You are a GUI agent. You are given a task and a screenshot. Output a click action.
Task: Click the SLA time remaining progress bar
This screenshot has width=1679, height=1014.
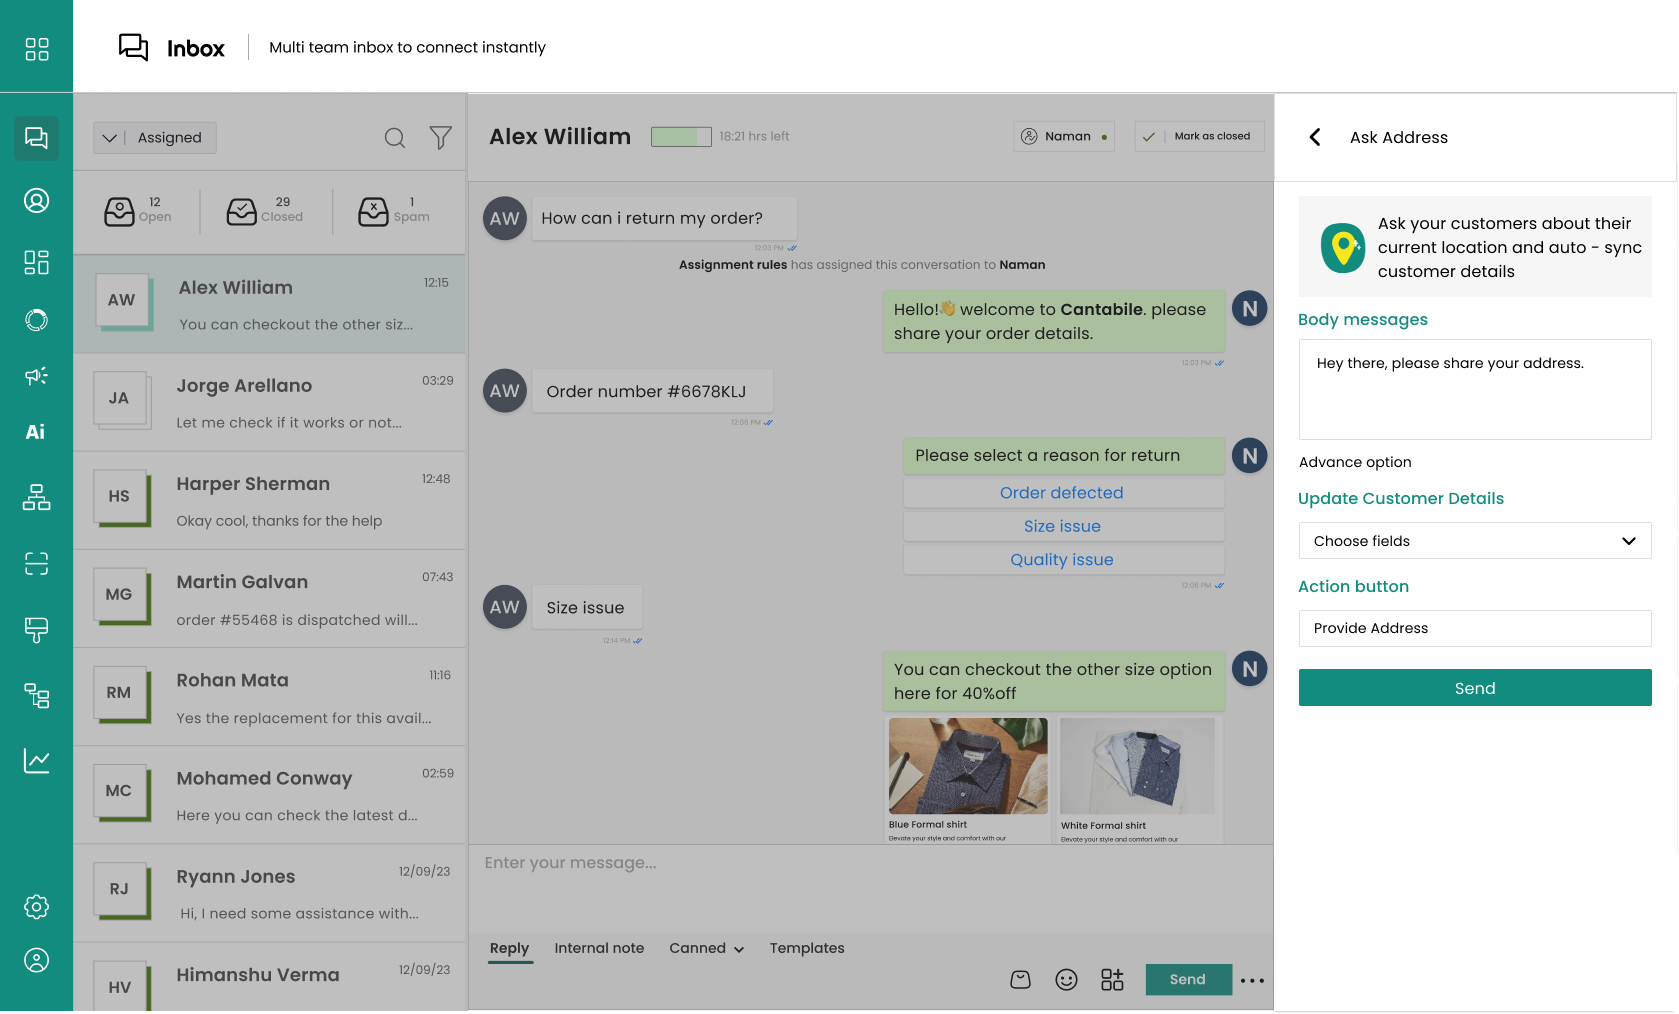click(x=681, y=137)
